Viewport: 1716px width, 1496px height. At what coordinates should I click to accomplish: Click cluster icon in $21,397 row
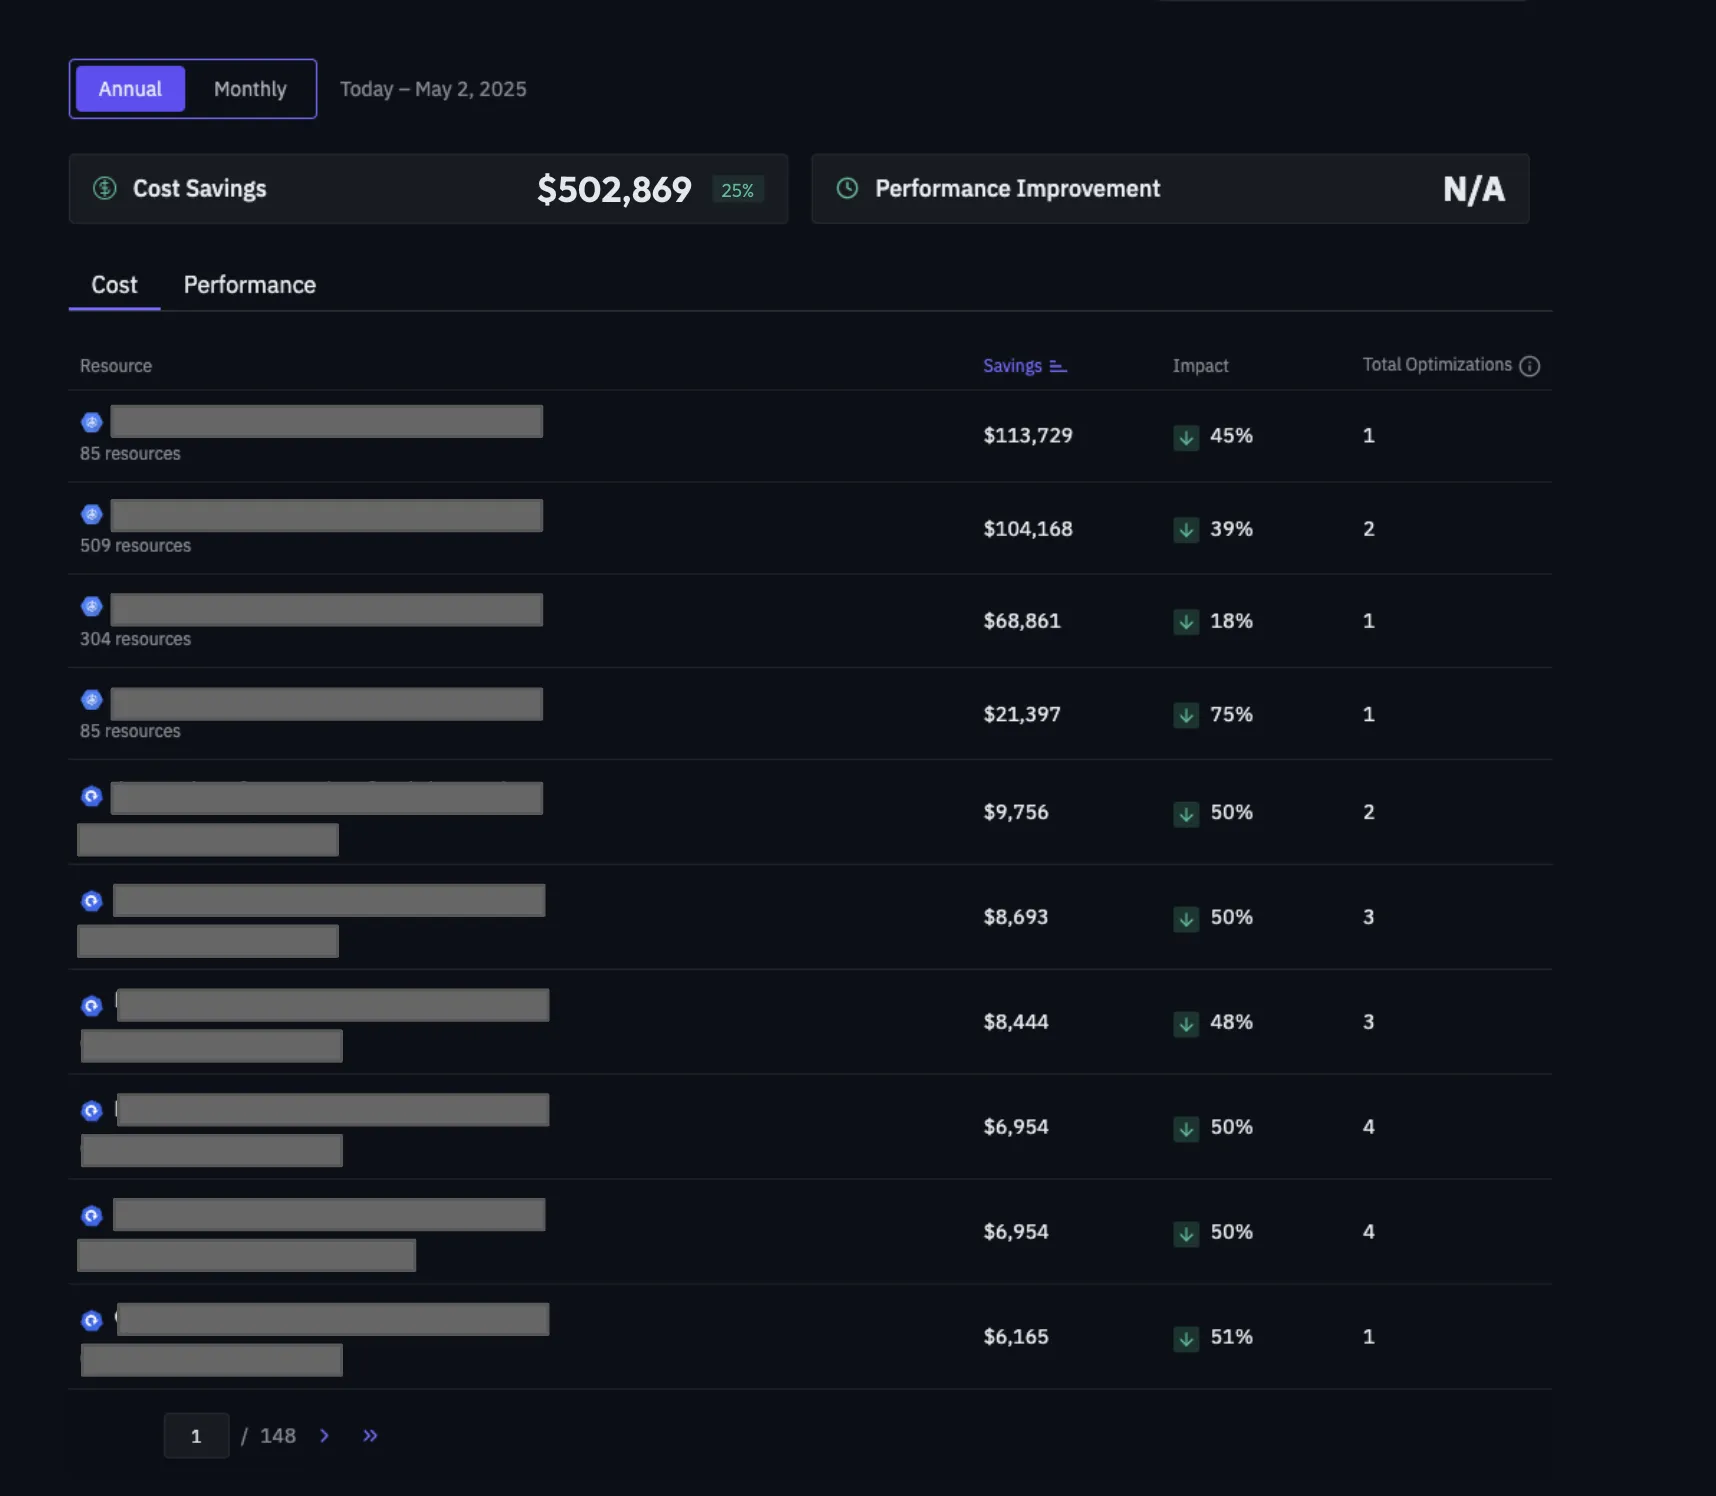click(x=92, y=700)
